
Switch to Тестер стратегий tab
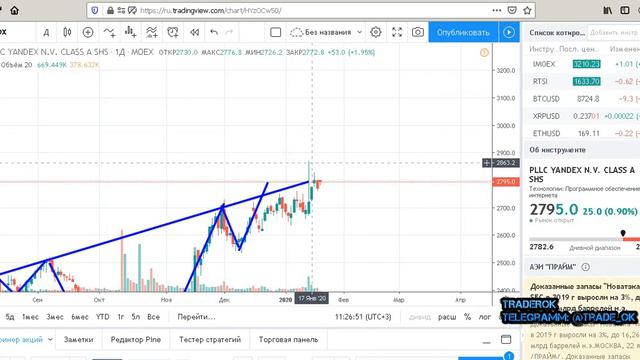pos(210,339)
